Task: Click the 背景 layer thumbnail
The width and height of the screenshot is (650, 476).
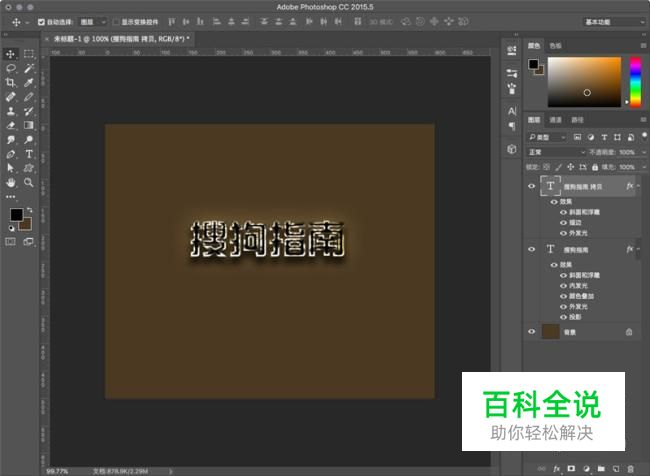Action: click(x=551, y=332)
